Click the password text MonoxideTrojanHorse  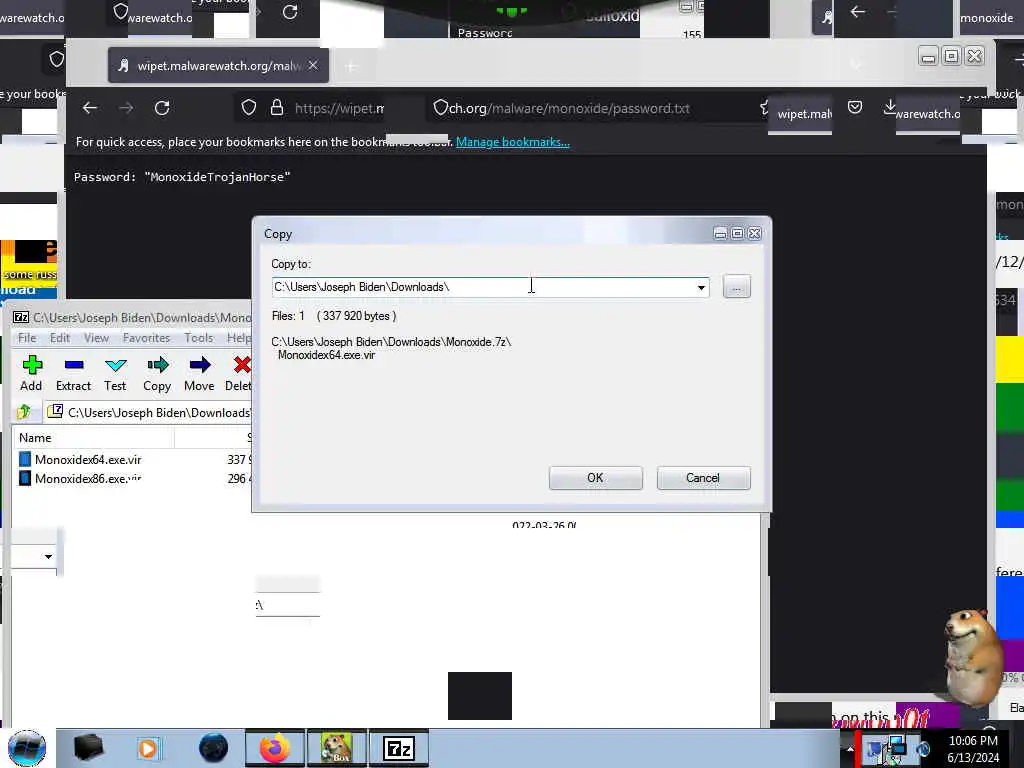(x=217, y=177)
